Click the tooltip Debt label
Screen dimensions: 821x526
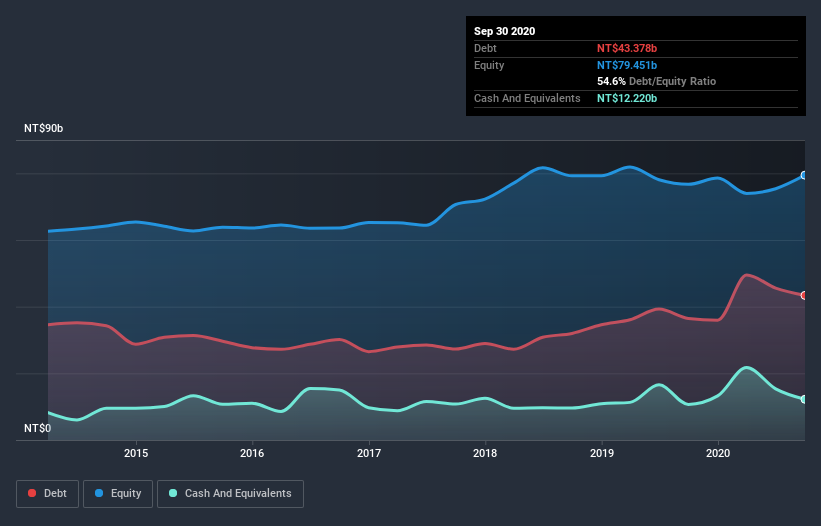click(x=485, y=48)
